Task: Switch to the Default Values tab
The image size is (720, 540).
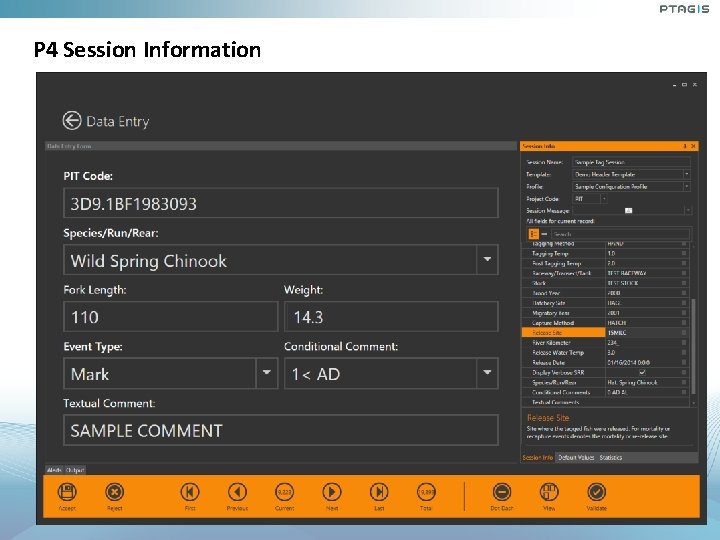Action: tap(576, 457)
